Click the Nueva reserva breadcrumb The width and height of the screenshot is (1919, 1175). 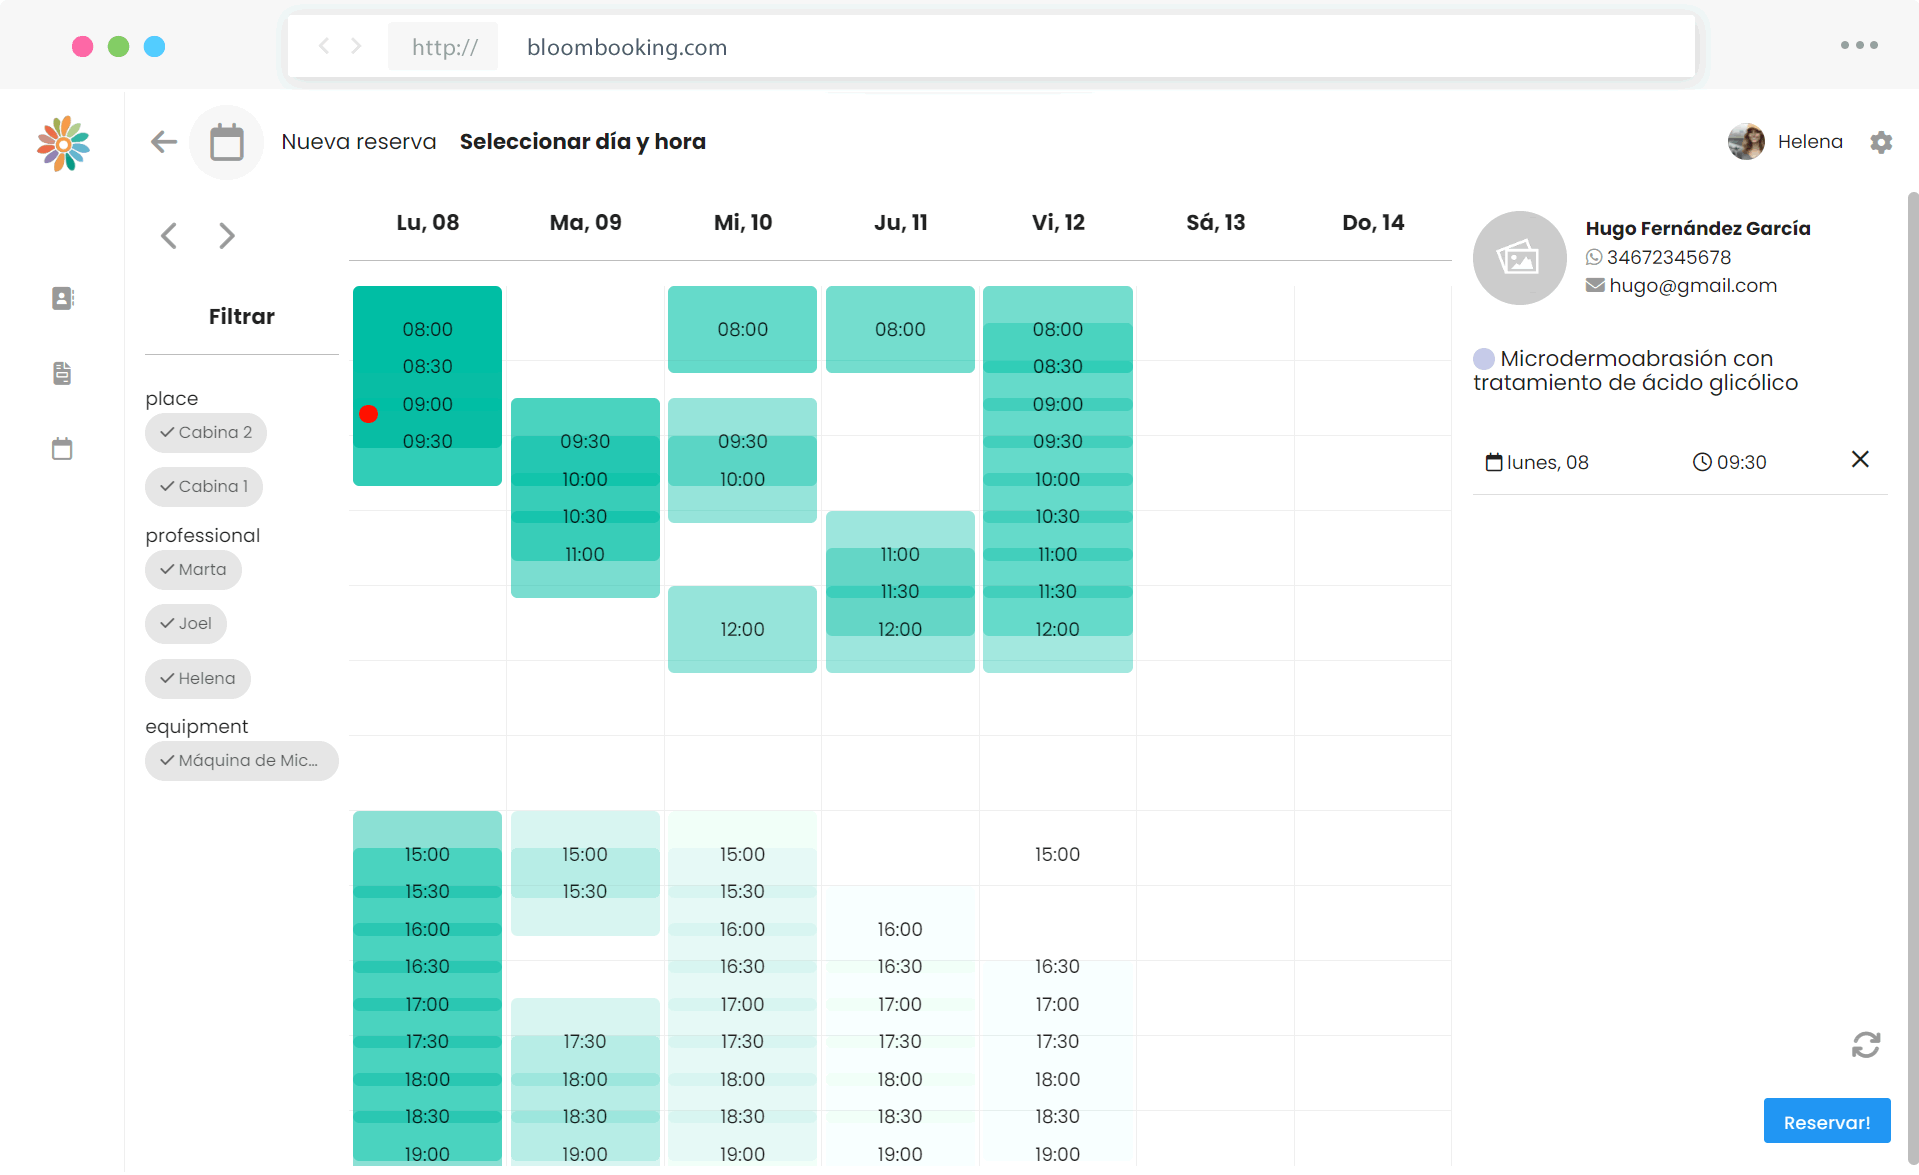click(x=359, y=142)
